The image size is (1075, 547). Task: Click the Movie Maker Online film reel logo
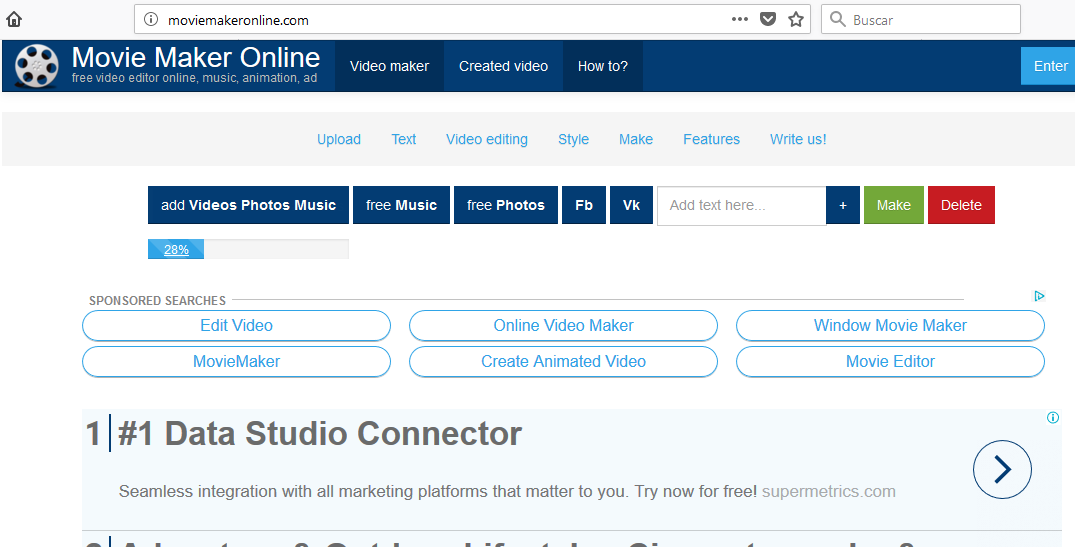pyautogui.click(x=37, y=66)
